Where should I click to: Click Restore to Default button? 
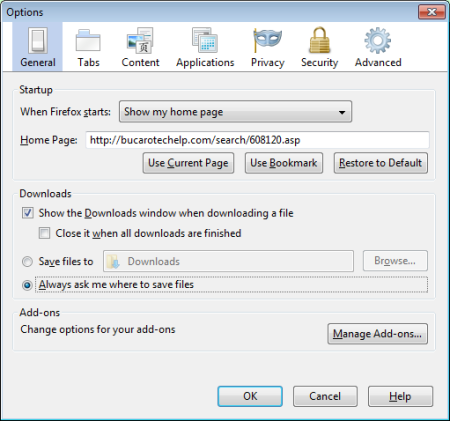[381, 163]
